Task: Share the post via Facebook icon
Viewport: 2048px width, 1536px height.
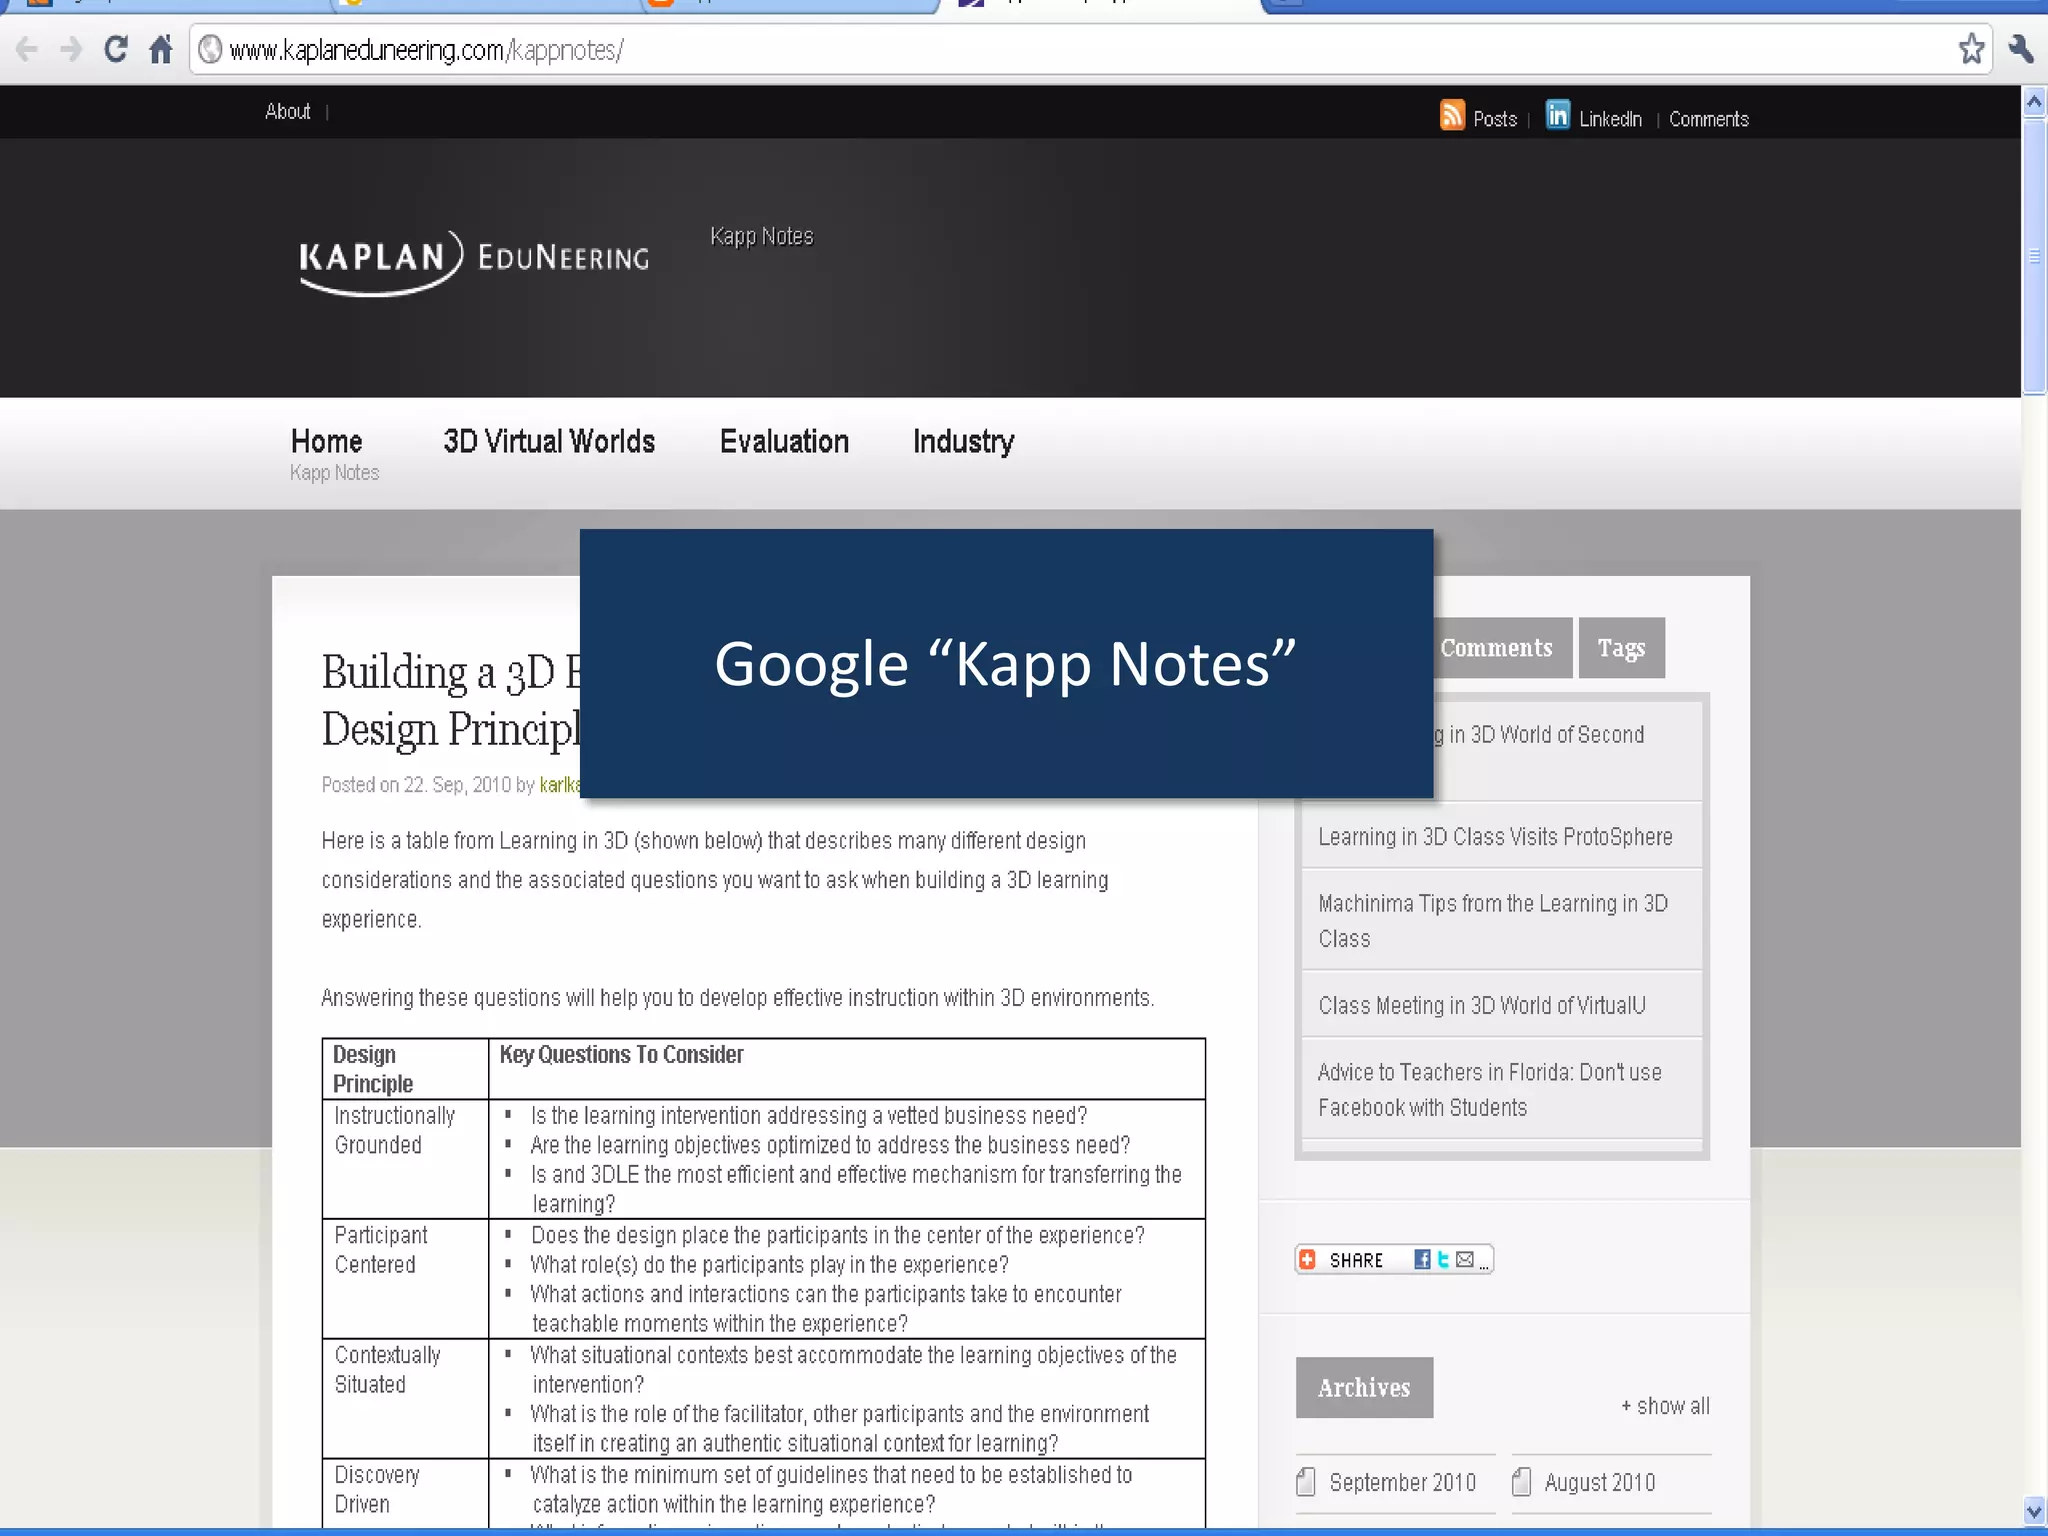Action: tap(1422, 1259)
